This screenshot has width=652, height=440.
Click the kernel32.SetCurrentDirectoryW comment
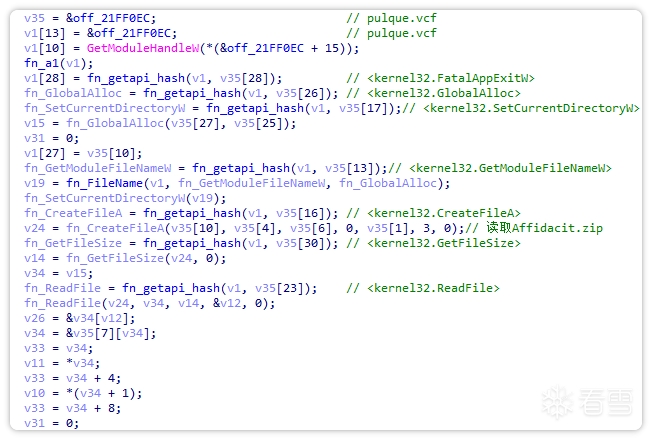tap(521, 108)
